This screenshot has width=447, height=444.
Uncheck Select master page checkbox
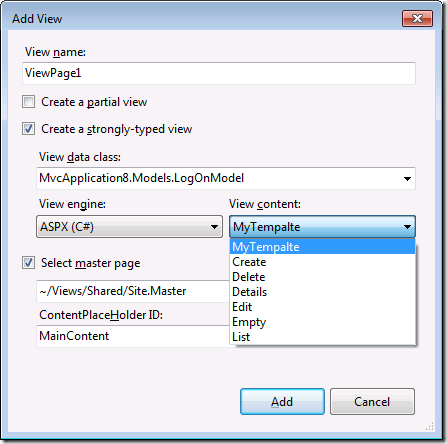[x=28, y=263]
